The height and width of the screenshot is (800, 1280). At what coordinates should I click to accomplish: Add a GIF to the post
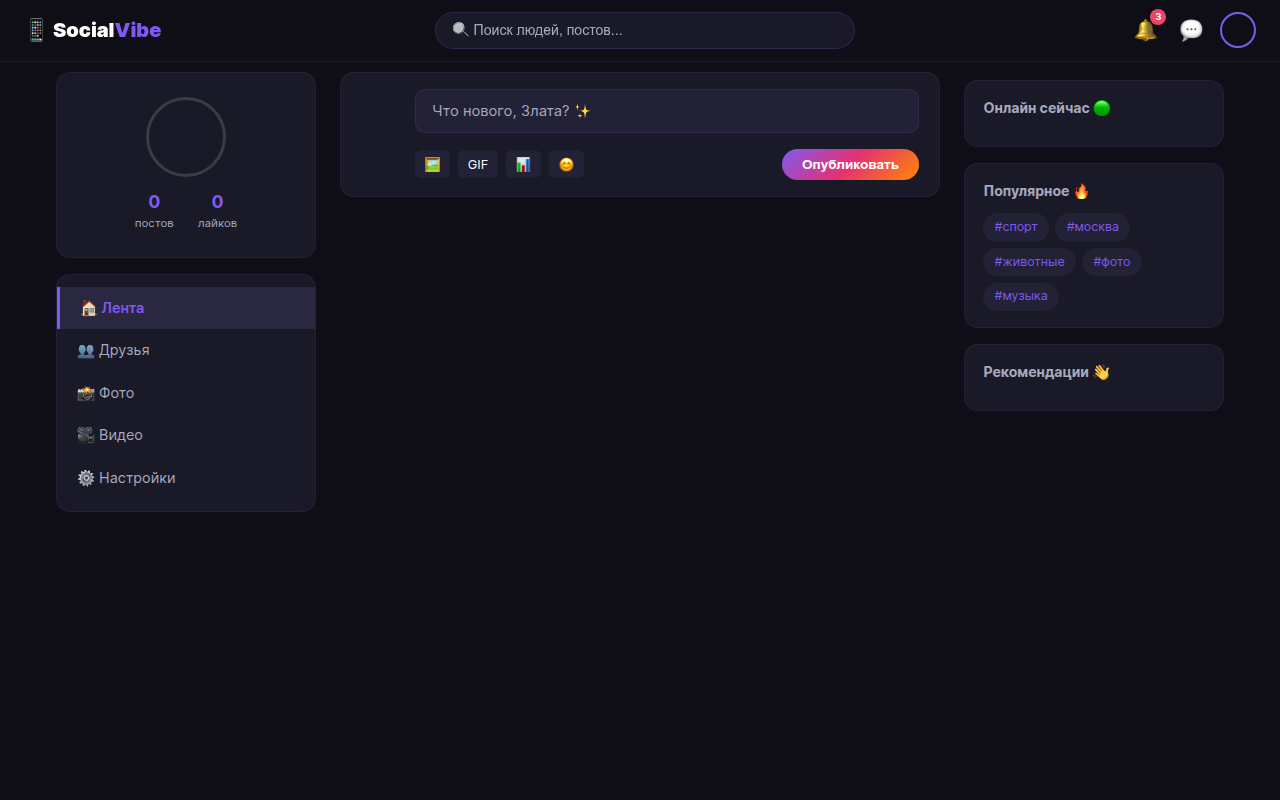pos(478,164)
